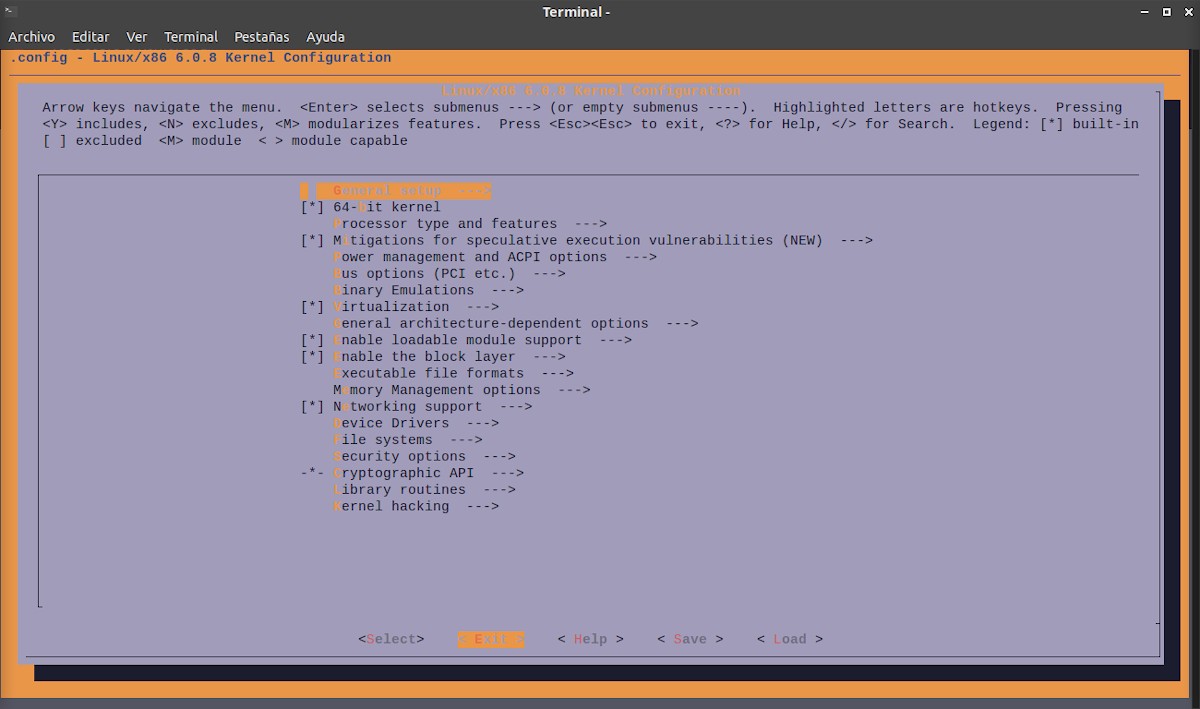Screen dimensions: 1200x709
Task: Toggle Enable the block layer checkbox
Action: pyautogui.click(x=313, y=357)
